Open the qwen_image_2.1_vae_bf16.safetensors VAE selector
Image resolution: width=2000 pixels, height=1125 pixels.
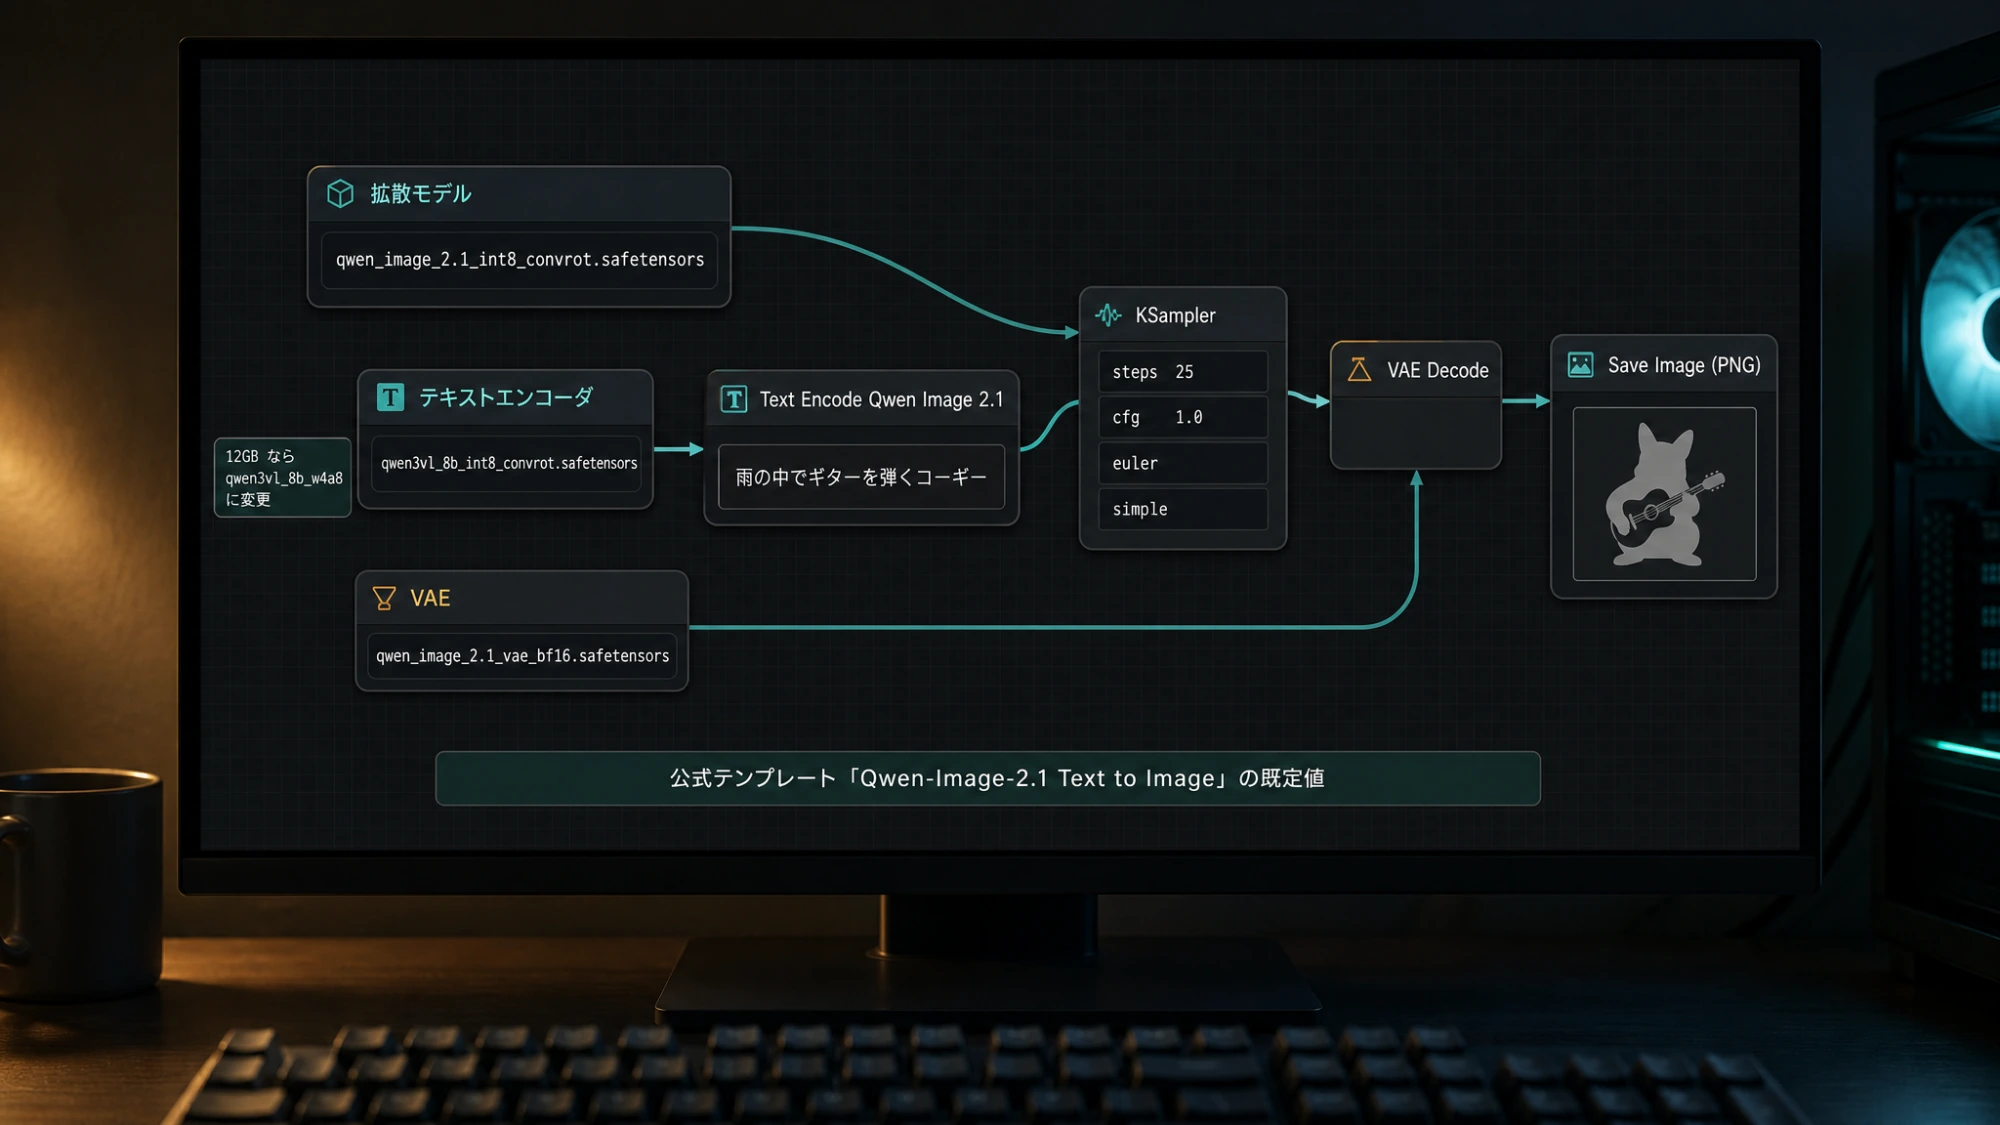[522, 656]
